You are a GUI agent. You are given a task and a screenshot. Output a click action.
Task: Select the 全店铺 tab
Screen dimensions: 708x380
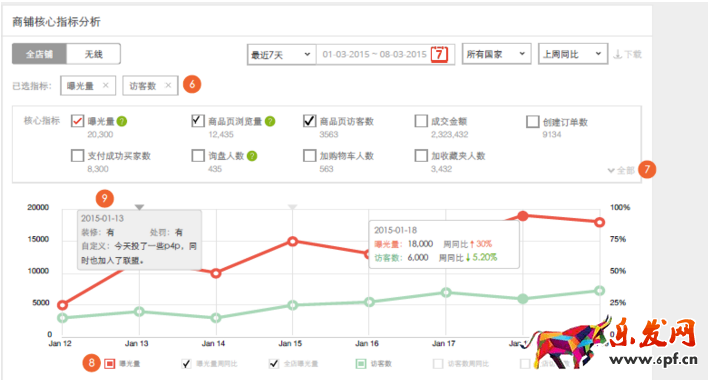pos(39,54)
